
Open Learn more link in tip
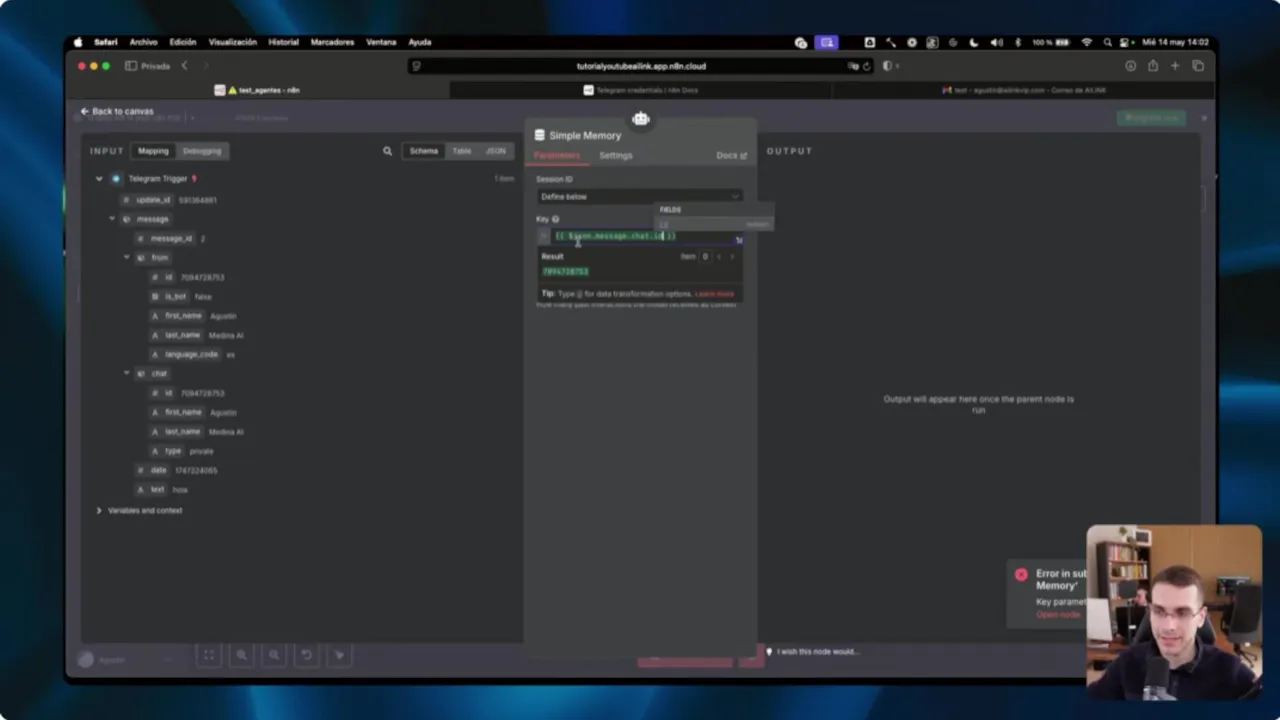tap(714, 294)
